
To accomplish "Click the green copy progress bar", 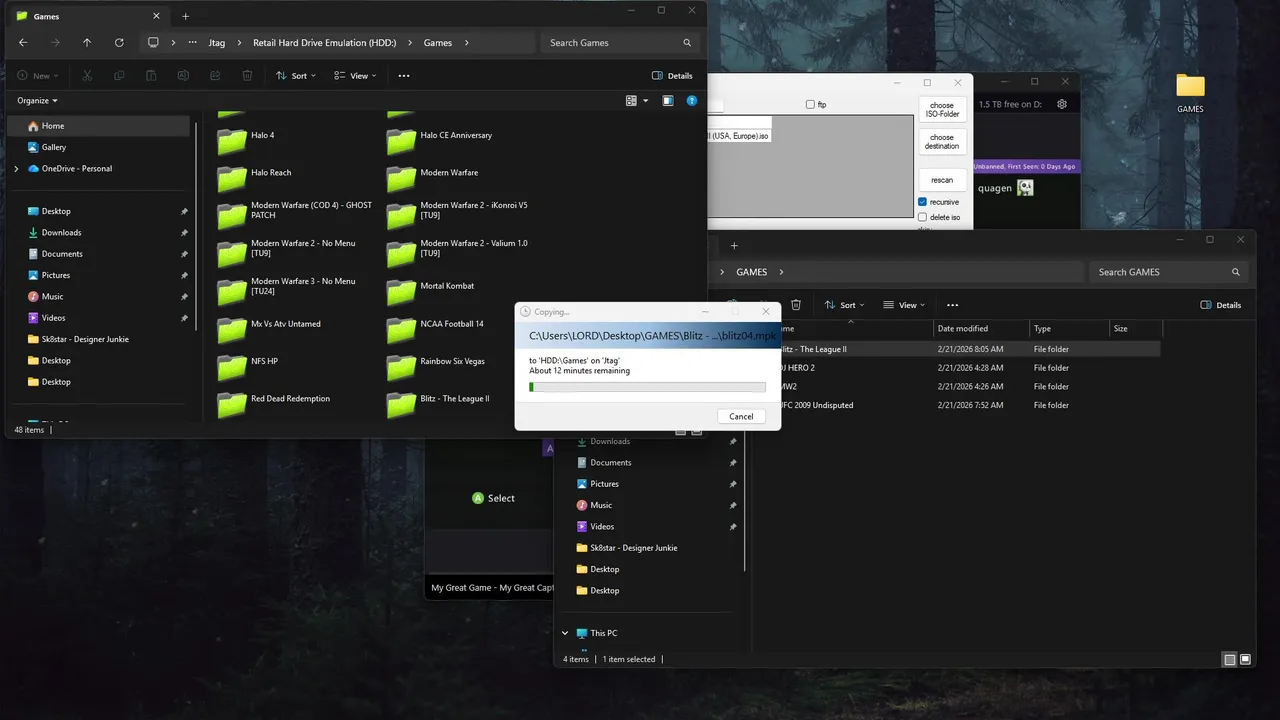I will (x=647, y=387).
